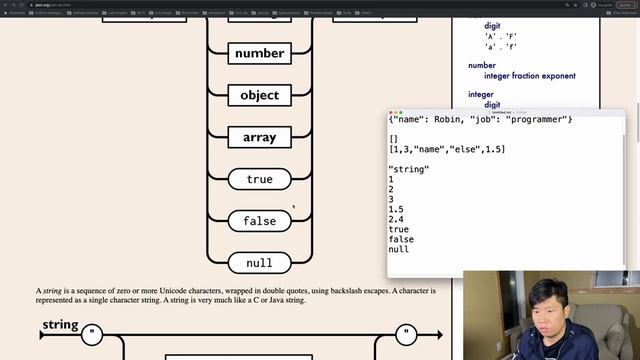Click the browser forward arrow
The height and width of the screenshot is (360, 640).
pyautogui.click(x=13, y=5)
